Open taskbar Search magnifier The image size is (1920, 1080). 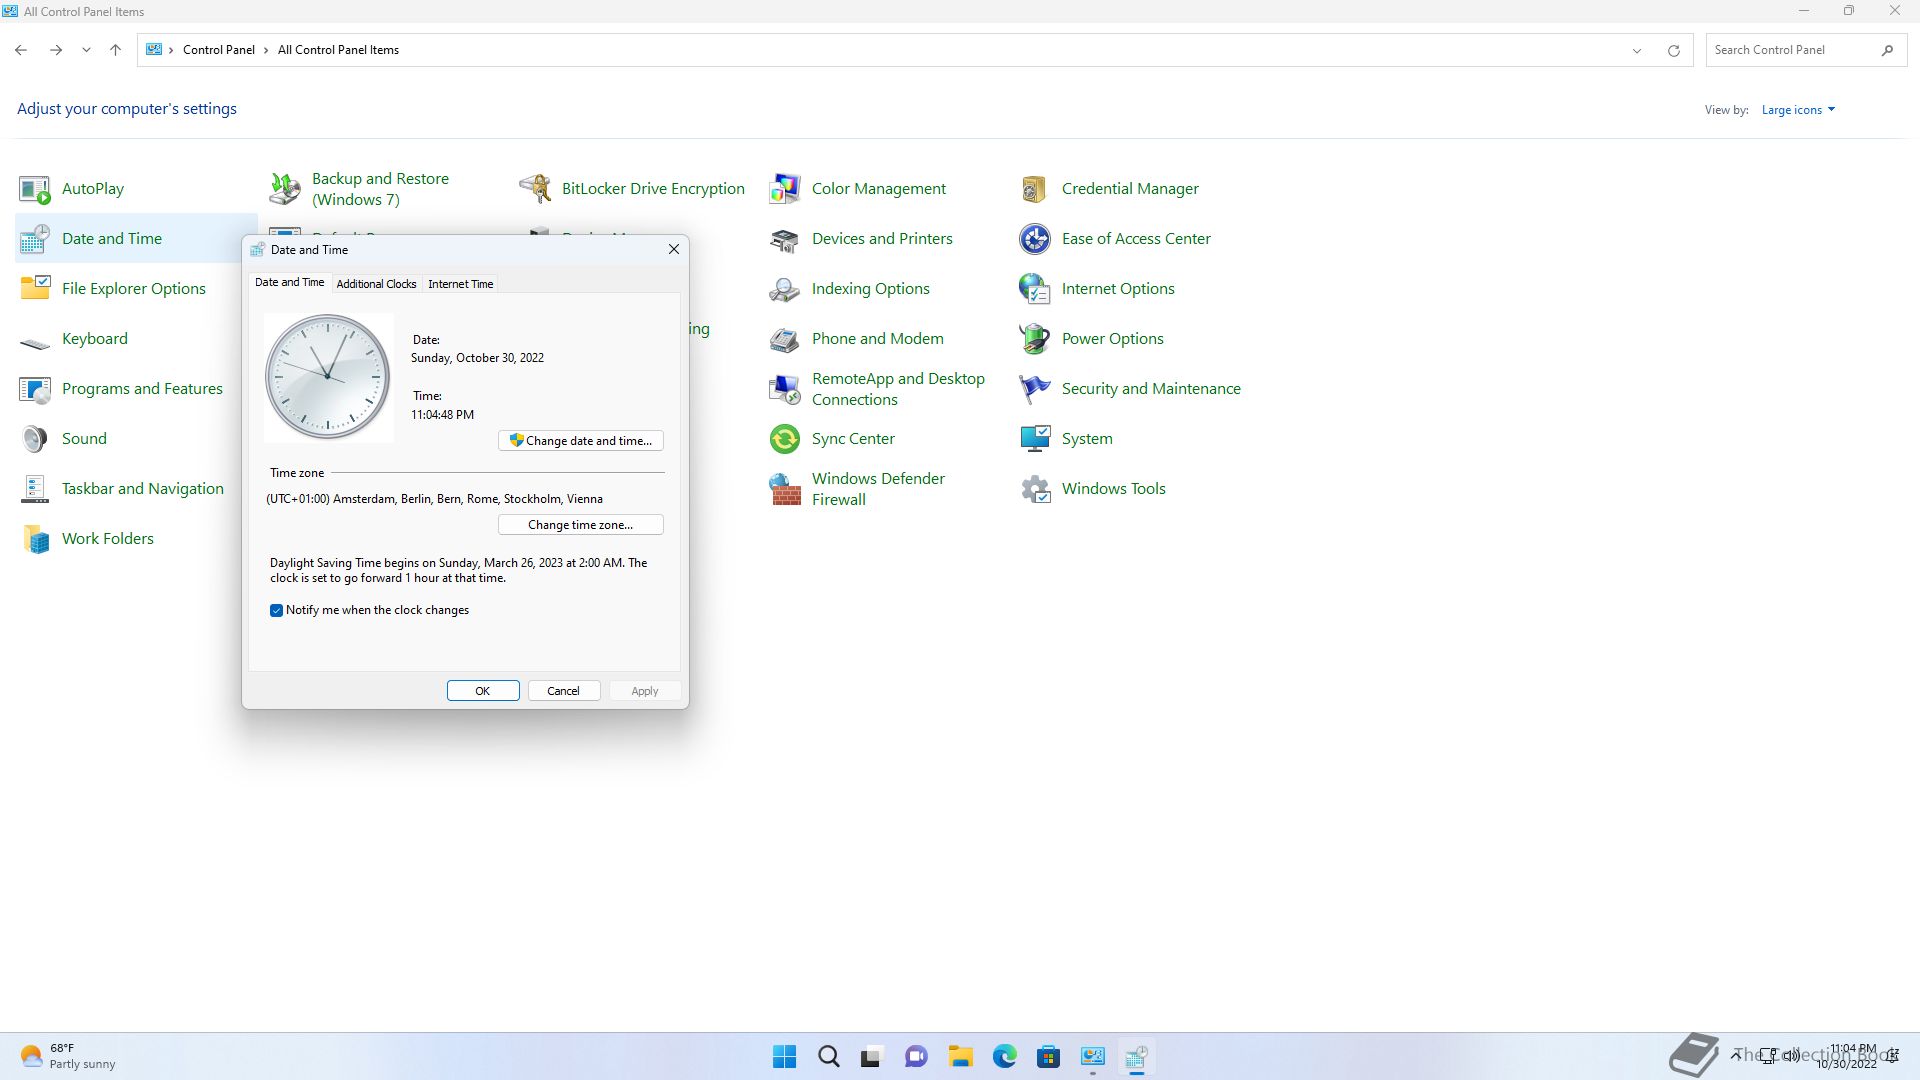click(x=829, y=1056)
